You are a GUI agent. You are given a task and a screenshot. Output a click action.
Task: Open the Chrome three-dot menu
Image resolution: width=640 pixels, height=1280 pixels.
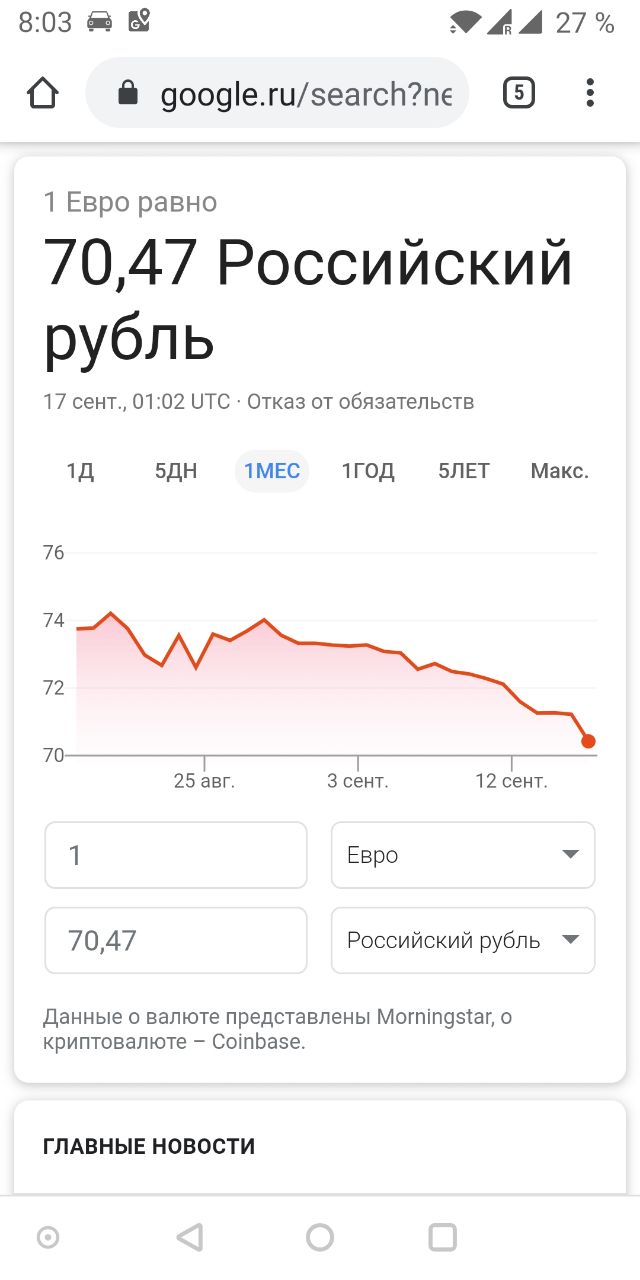pos(590,93)
